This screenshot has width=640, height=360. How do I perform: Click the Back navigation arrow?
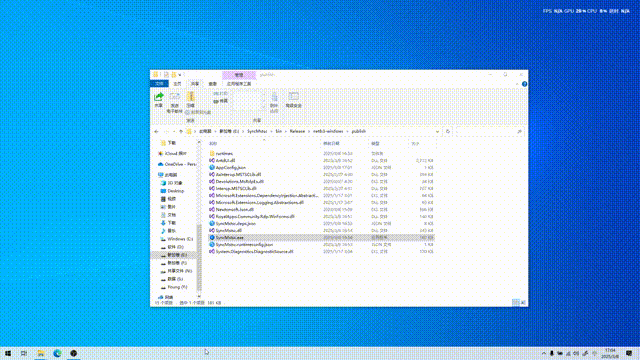[x=156, y=131]
